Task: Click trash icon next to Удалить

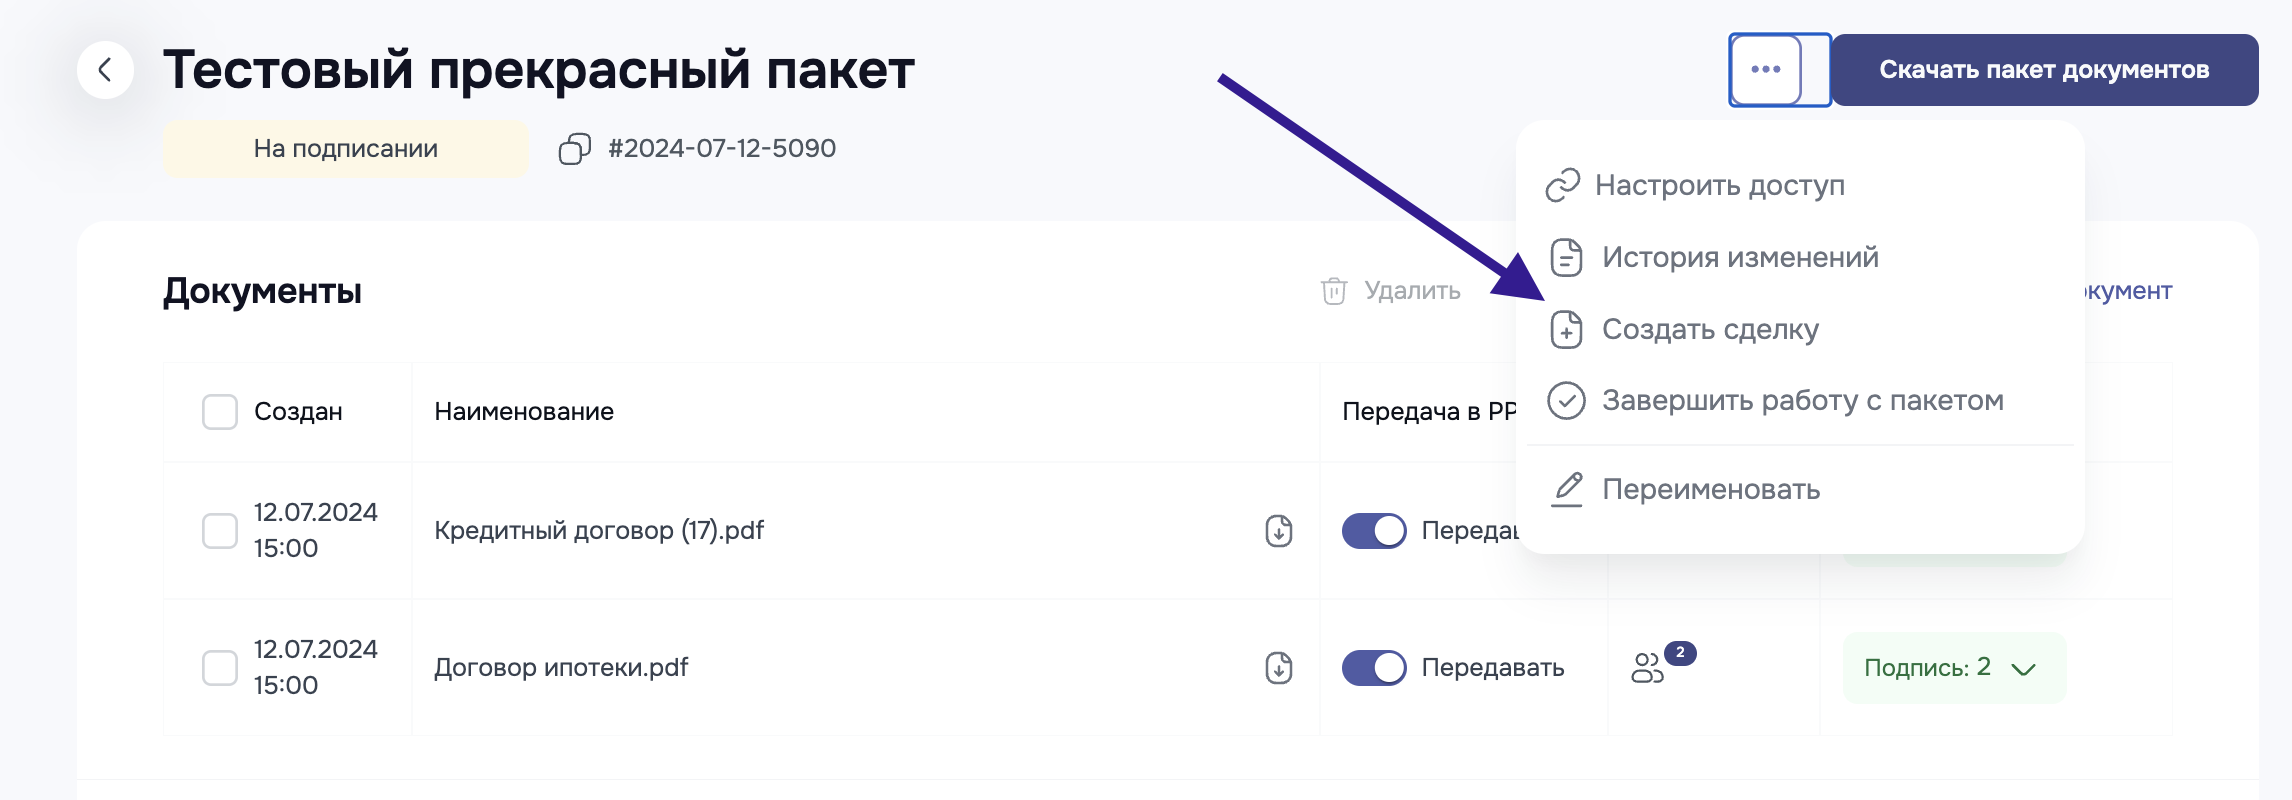Action: click(1334, 291)
